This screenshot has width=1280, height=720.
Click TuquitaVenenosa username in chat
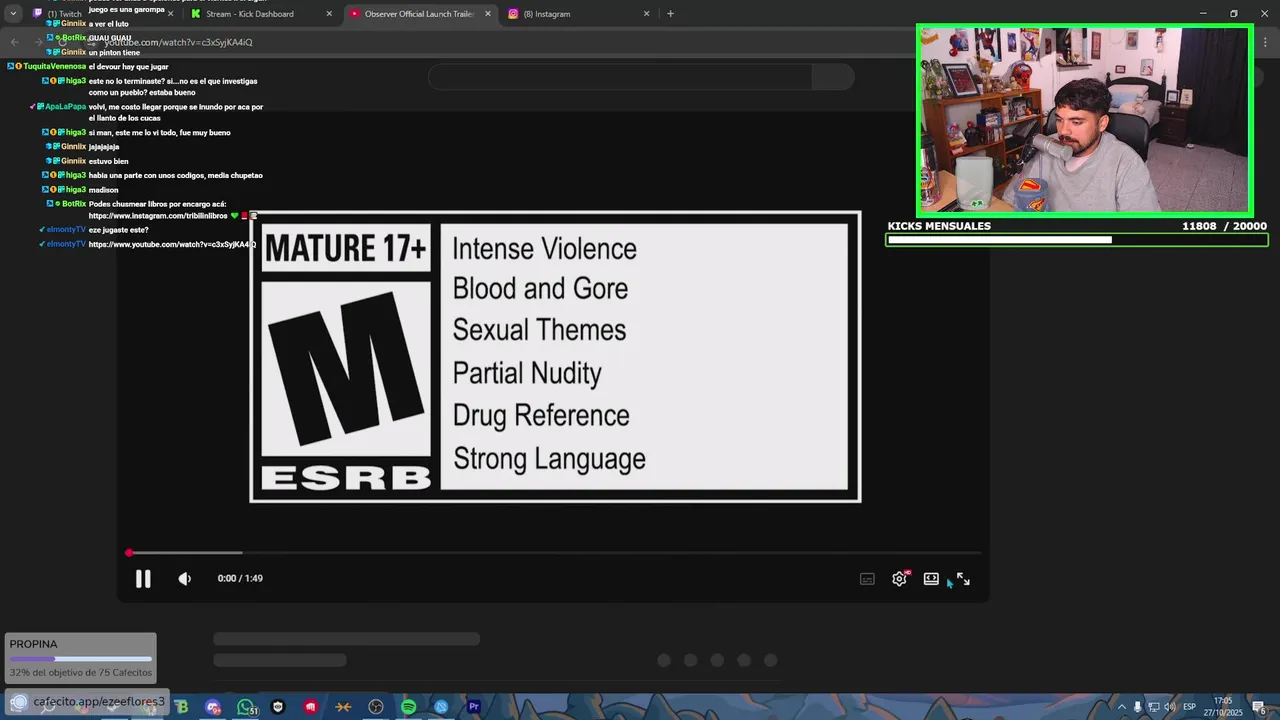pyautogui.click(x=55, y=67)
